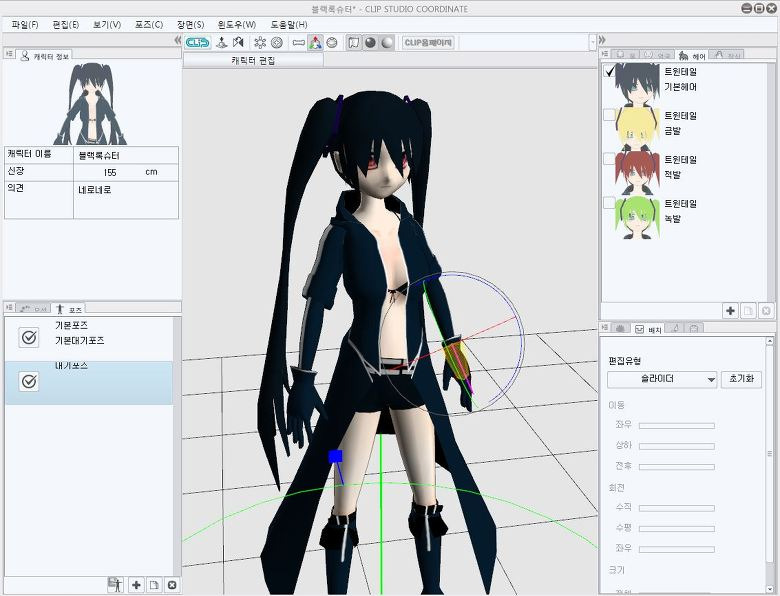This screenshot has height=596, width=780.
Task: Select the 트윈테일 적발 hair thumbnail
Action: (x=638, y=173)
